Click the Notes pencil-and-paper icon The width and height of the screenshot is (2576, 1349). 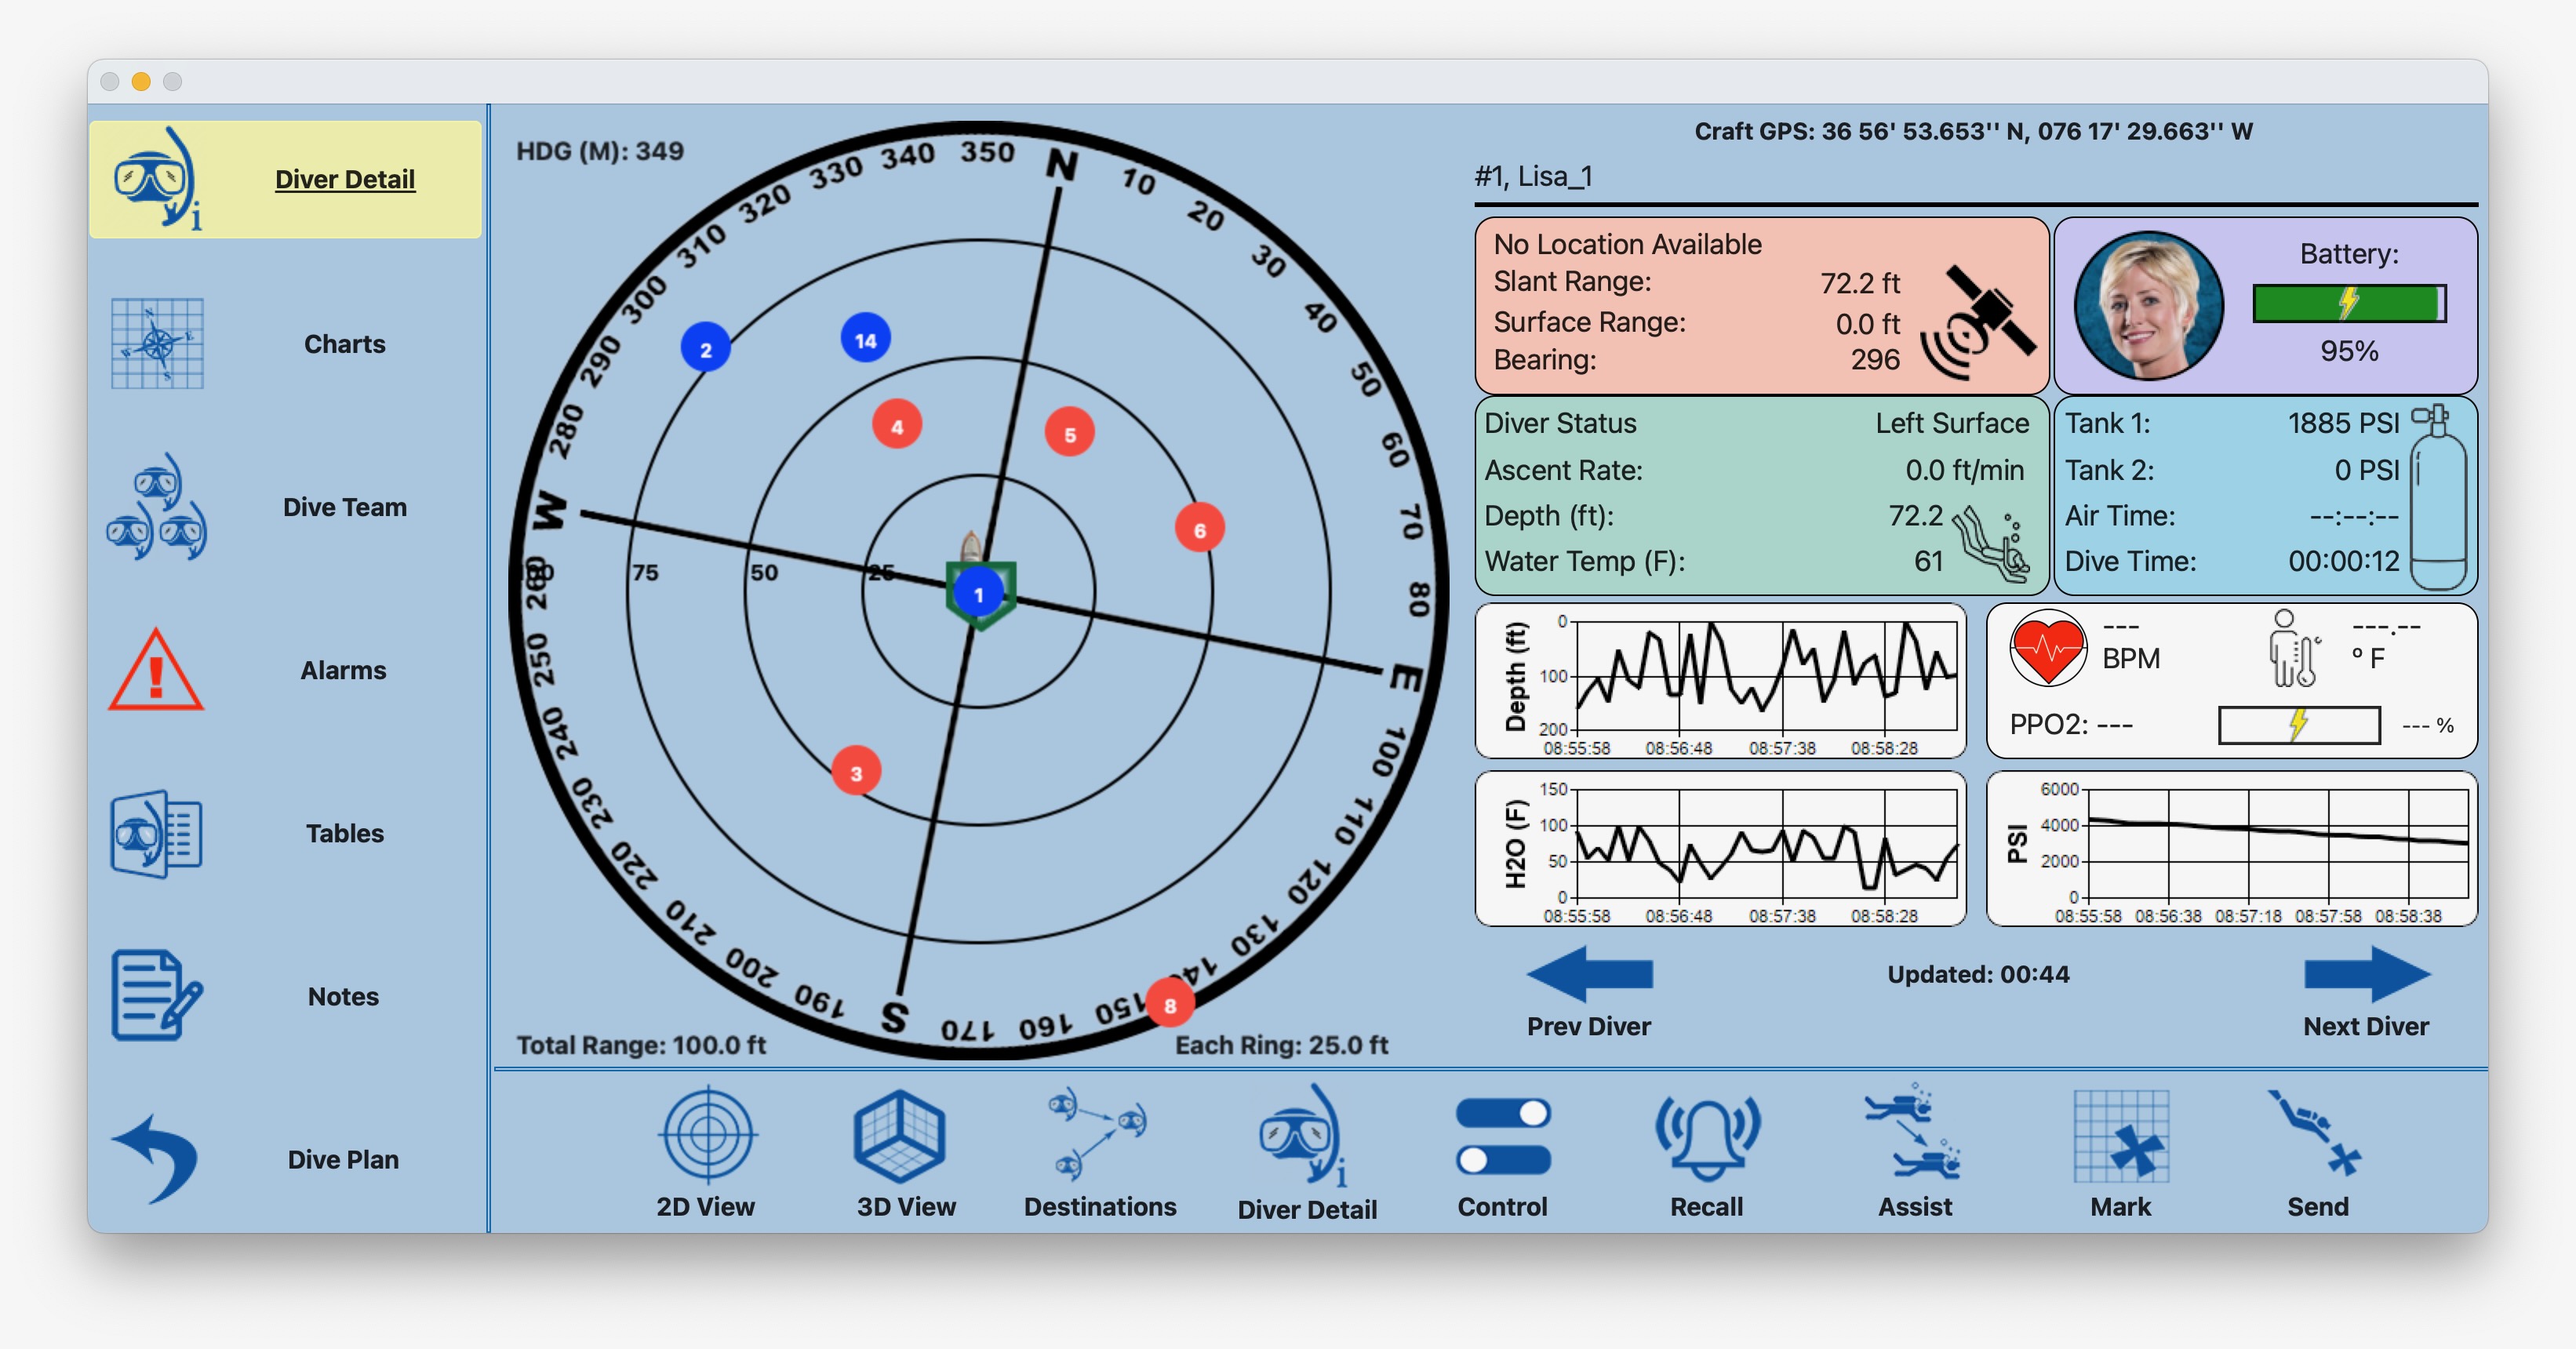coord(157,996)
